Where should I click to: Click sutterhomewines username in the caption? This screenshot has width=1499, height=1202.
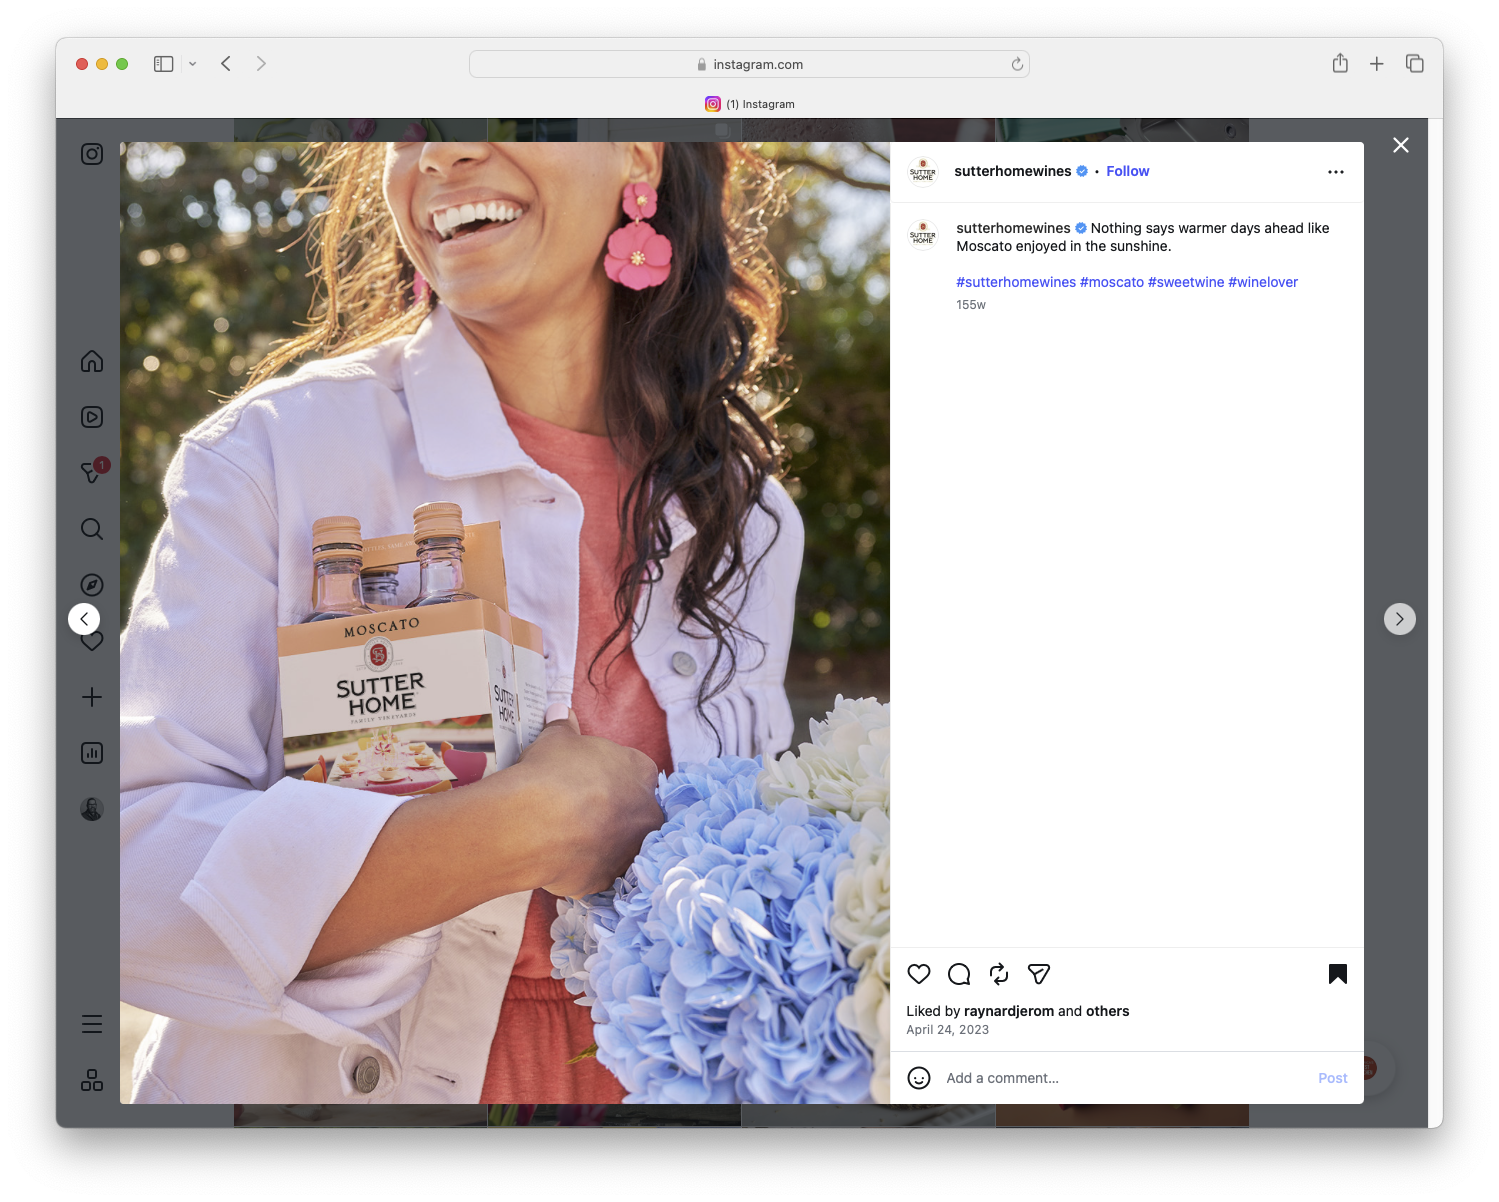(1013, 228)
